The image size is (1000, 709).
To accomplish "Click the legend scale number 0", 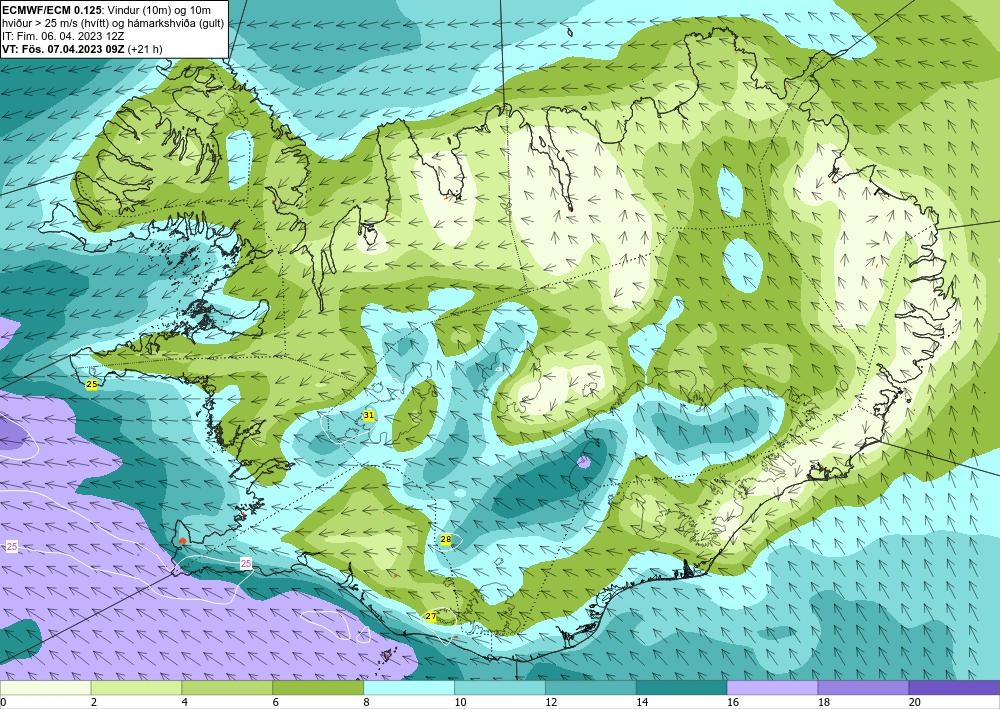I will point(3,703).
